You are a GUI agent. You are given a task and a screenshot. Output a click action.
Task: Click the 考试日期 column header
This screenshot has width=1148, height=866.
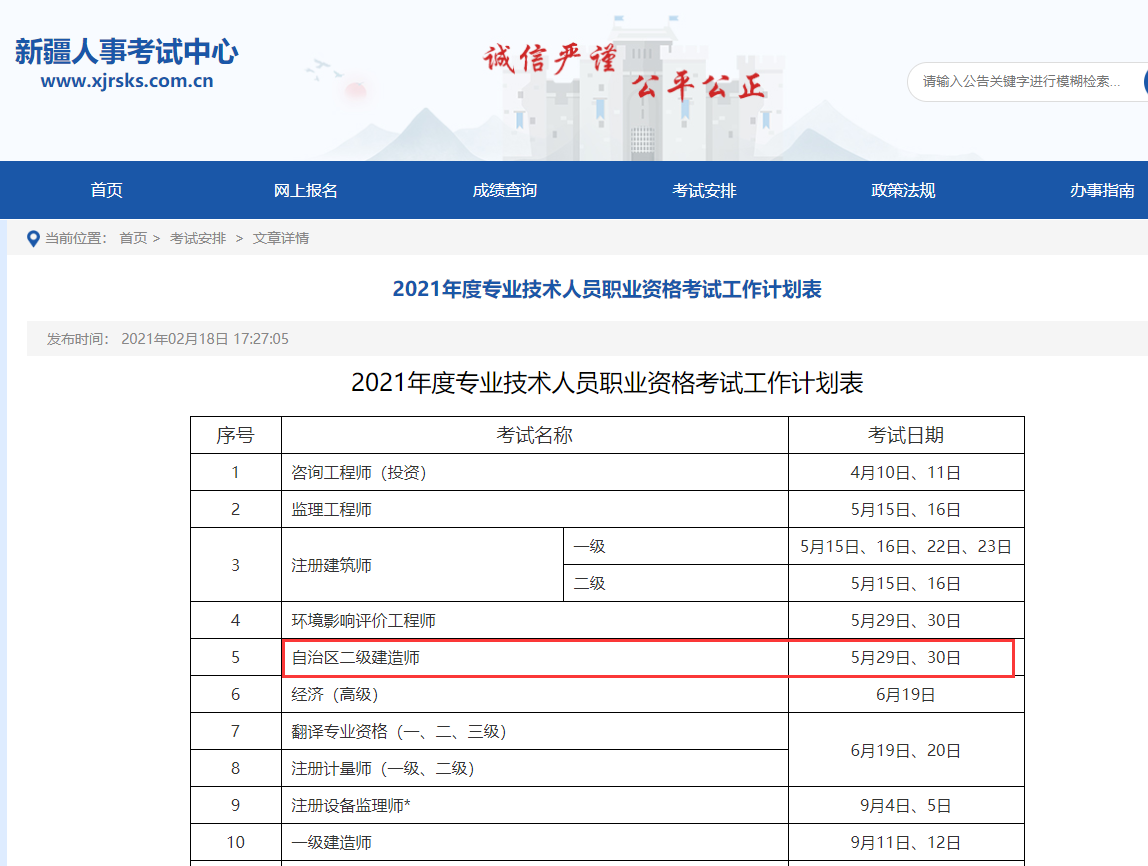[x=905, y=435]
